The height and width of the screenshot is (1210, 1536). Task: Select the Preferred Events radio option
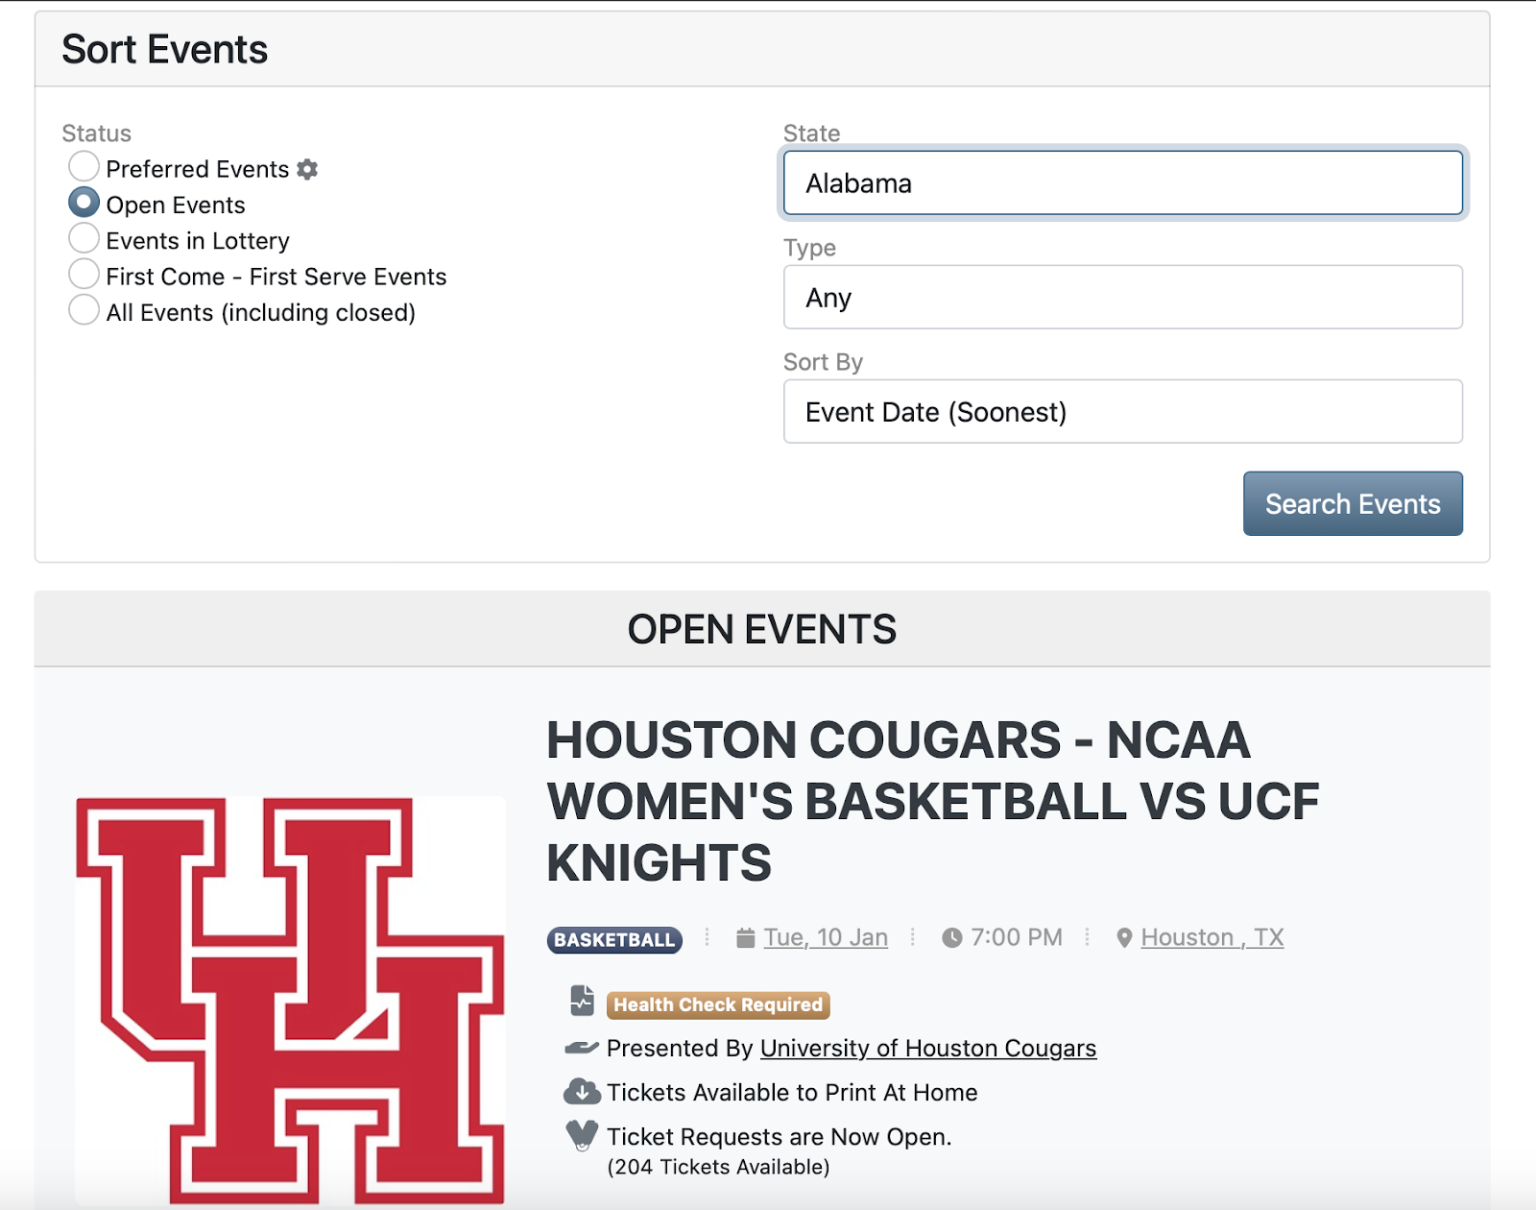84,166
